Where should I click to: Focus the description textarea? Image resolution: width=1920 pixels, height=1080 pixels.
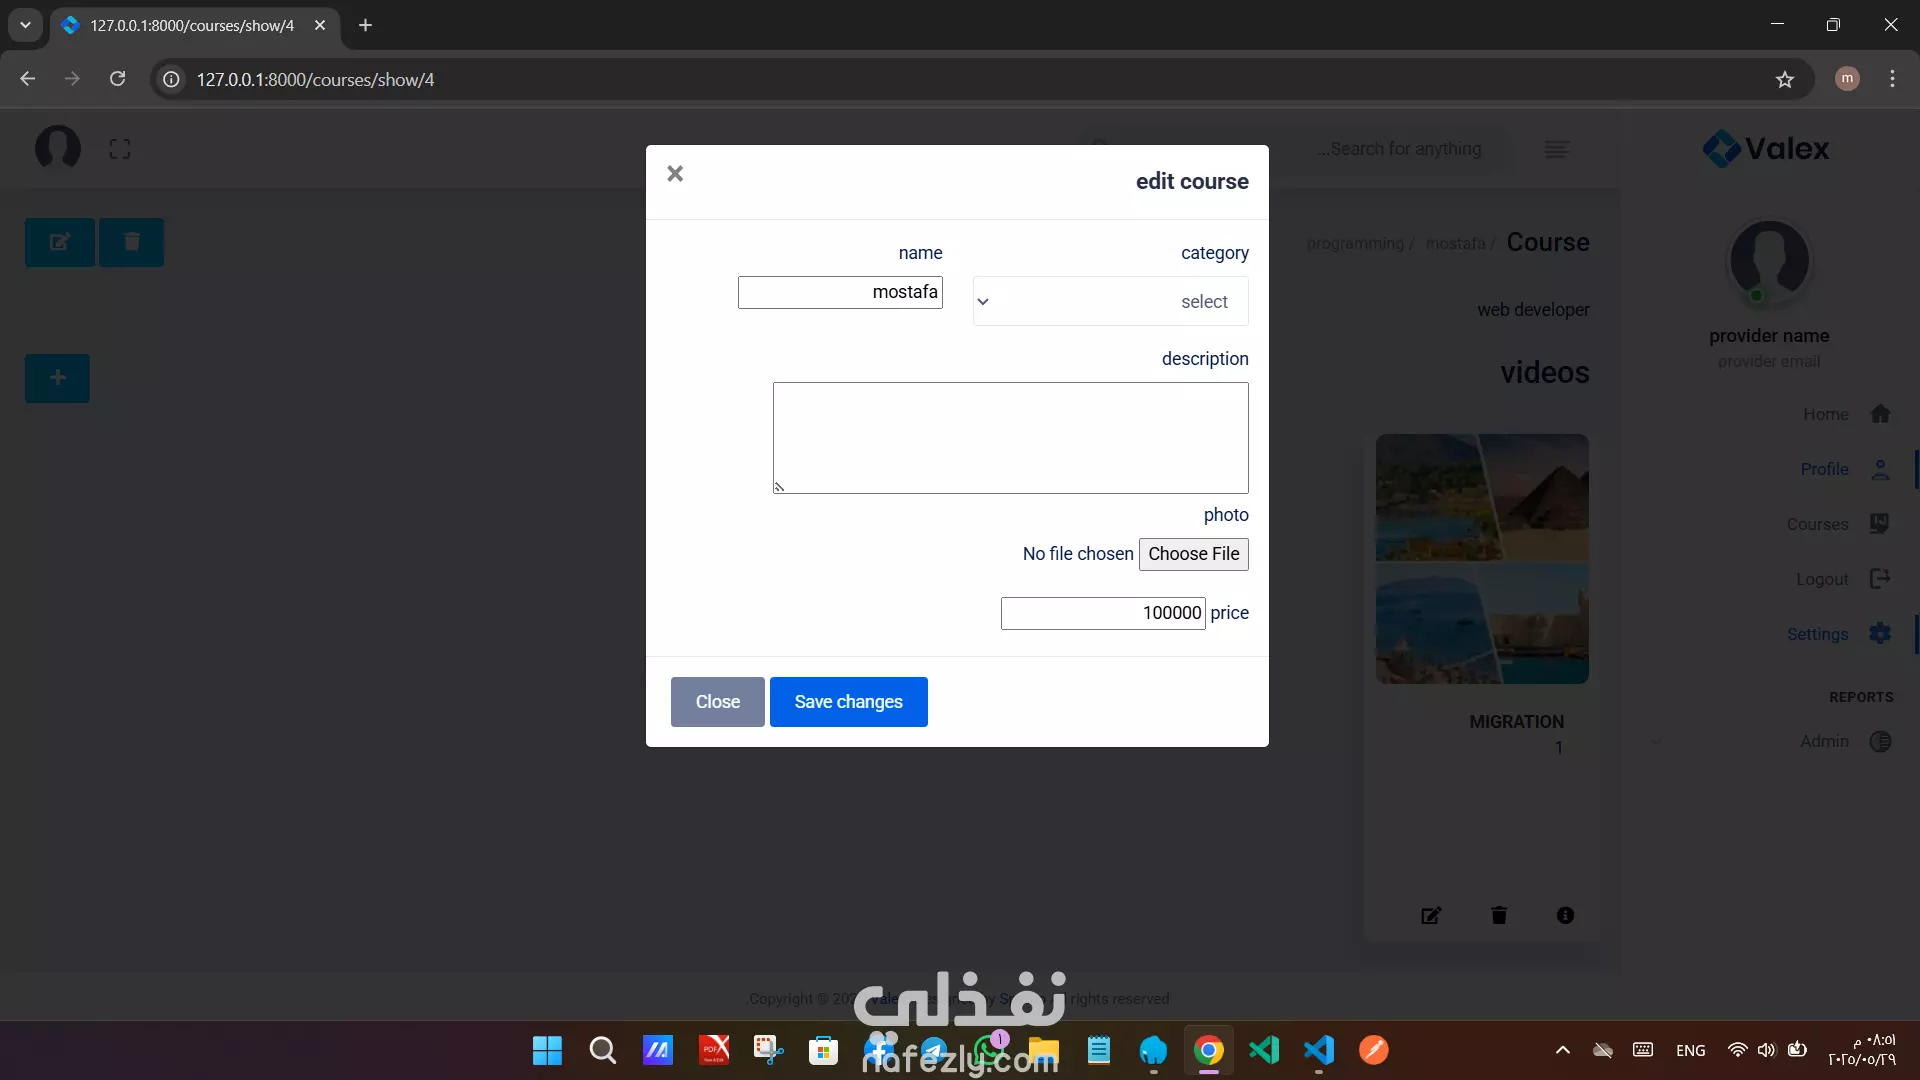(1010, 438)
